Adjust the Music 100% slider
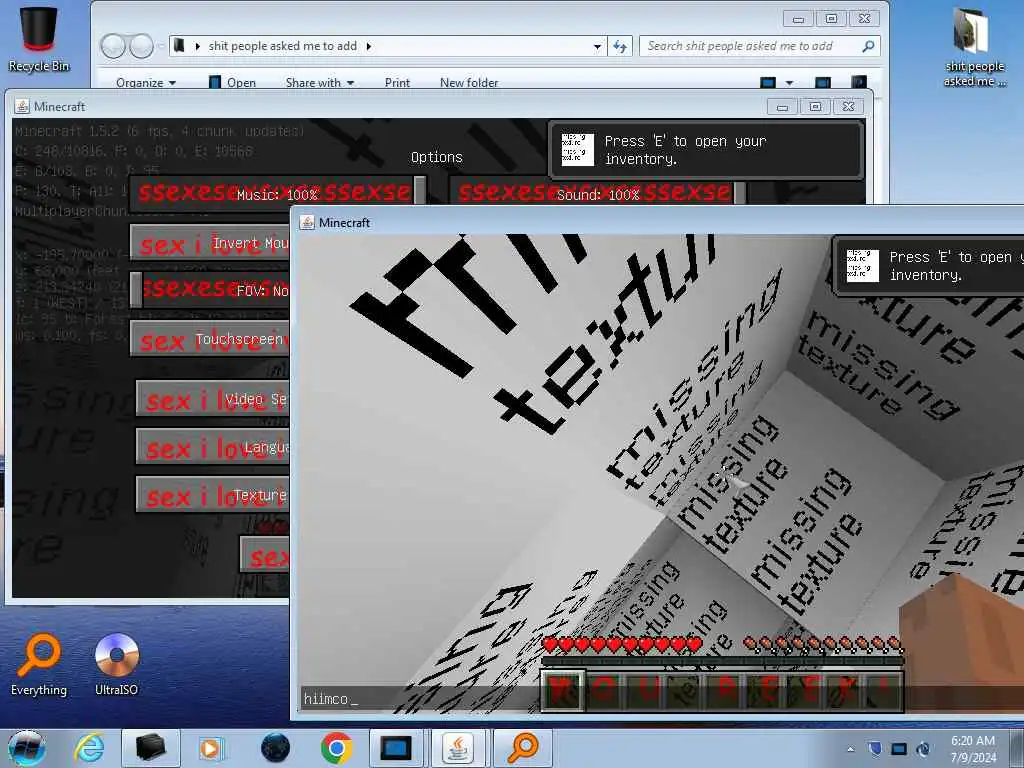Image resolution: width=1024 pixels, height=768 pixels. [x=277, y=194]
